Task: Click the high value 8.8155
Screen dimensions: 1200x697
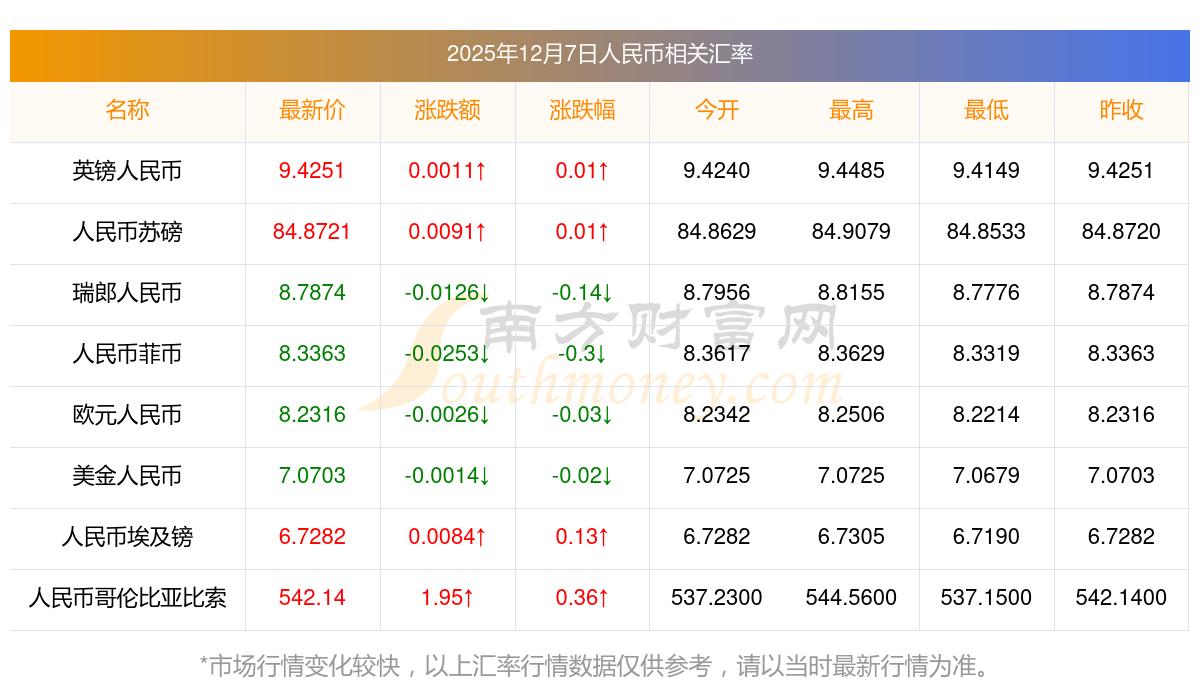Action: click(851, 293)
